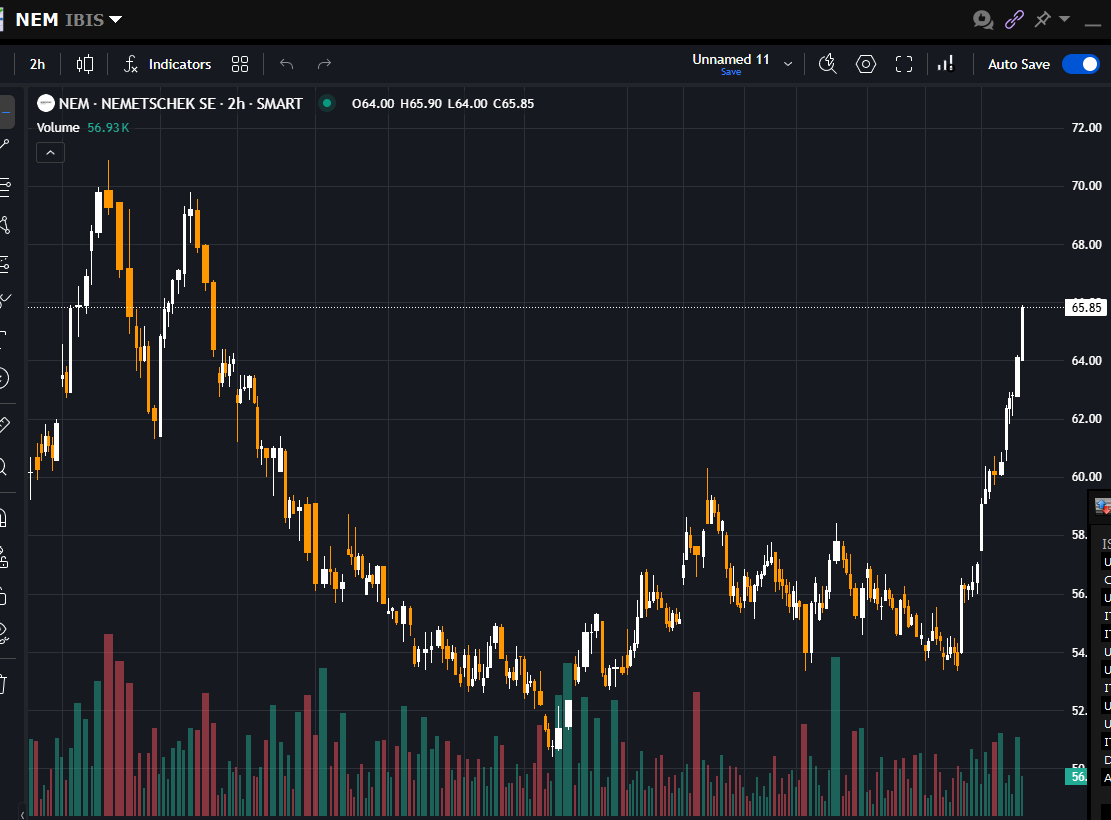Click the Unnamed 11 layout name

coord(731,60)
